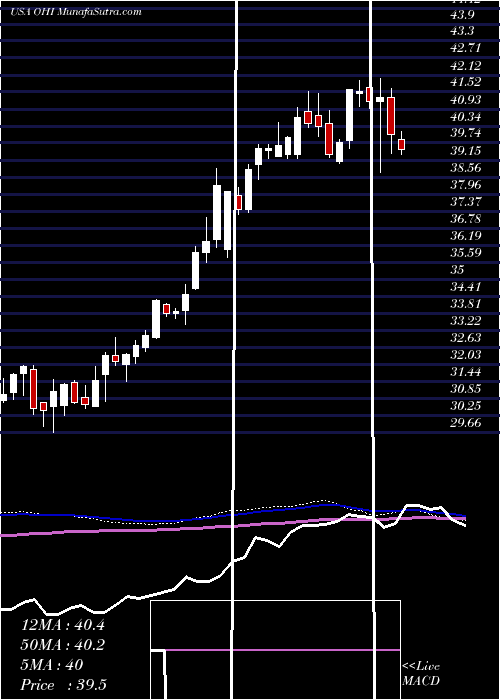Select the 31.44 price level label

click(x=467, y=371)
